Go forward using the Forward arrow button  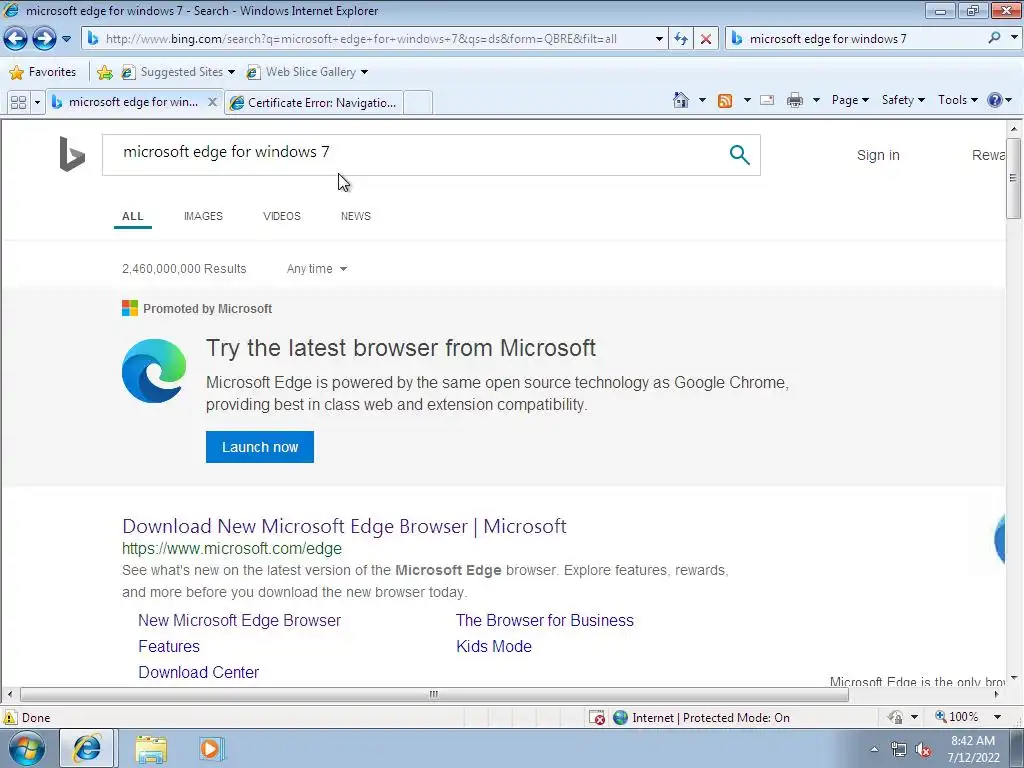pyautogui.click(x=44, y=39)
